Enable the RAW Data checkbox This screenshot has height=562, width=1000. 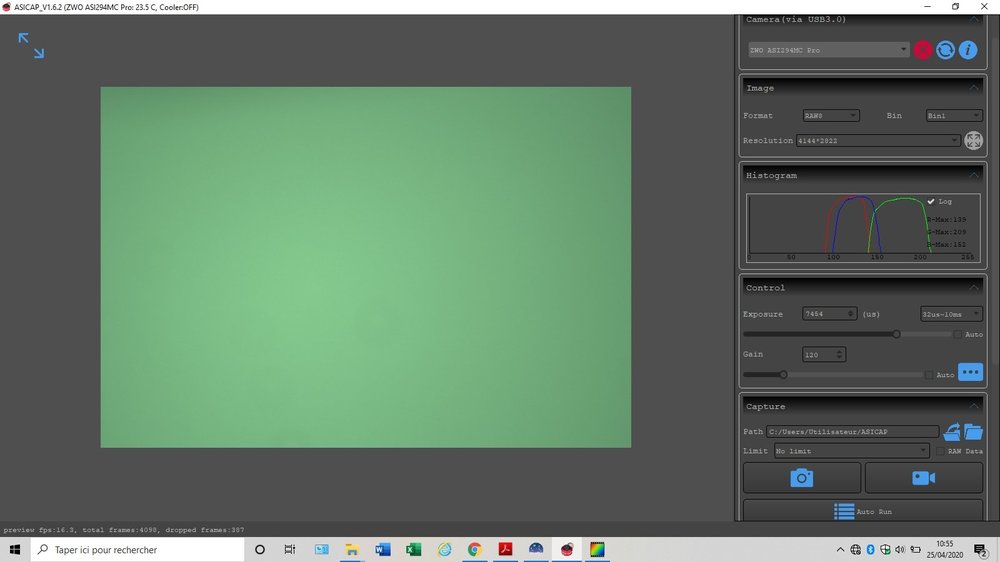pos(940,451)
